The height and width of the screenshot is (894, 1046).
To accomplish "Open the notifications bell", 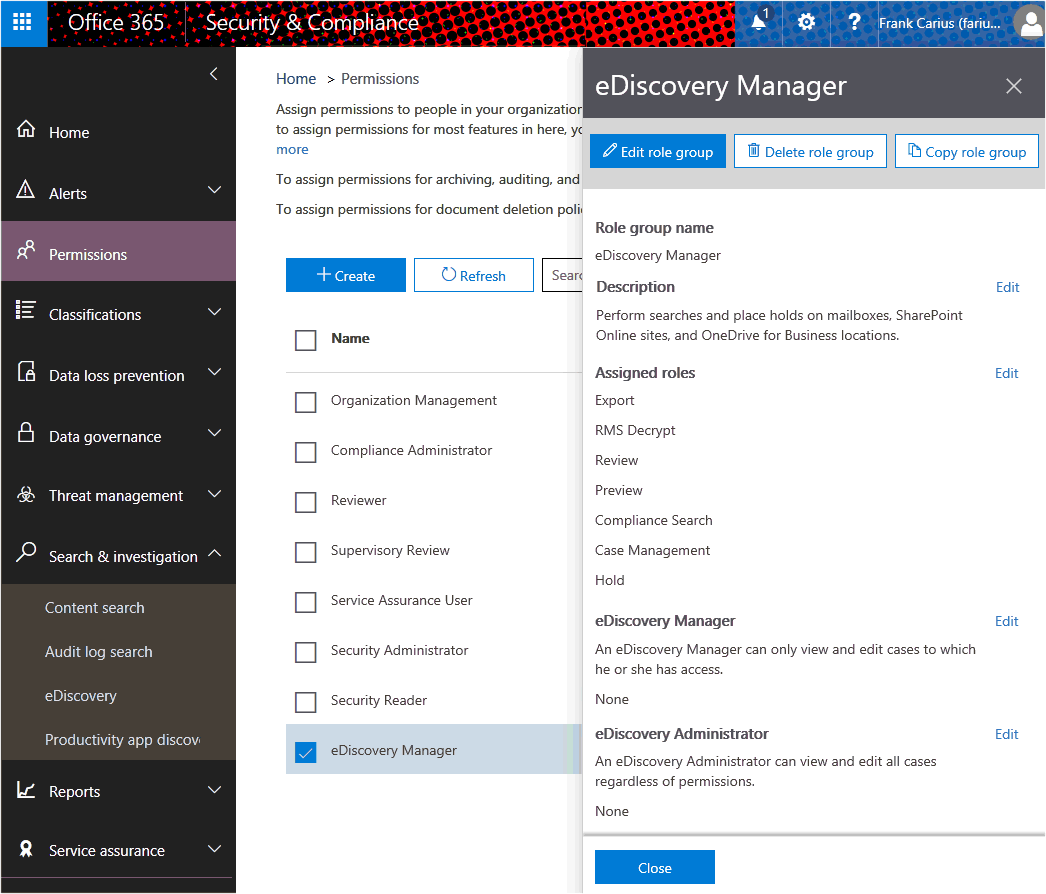I will pyautogui.click(x=759, y=23).
